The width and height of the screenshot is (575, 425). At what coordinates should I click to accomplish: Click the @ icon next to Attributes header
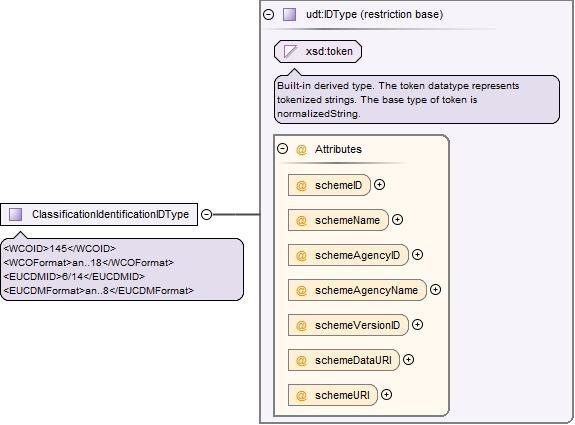pos(301,150)
